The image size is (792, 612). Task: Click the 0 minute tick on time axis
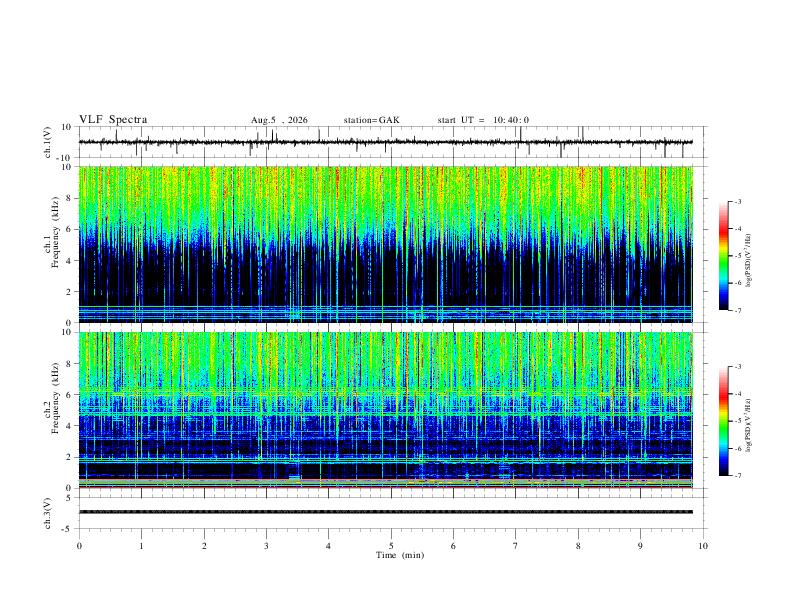[x=79, y=546]
